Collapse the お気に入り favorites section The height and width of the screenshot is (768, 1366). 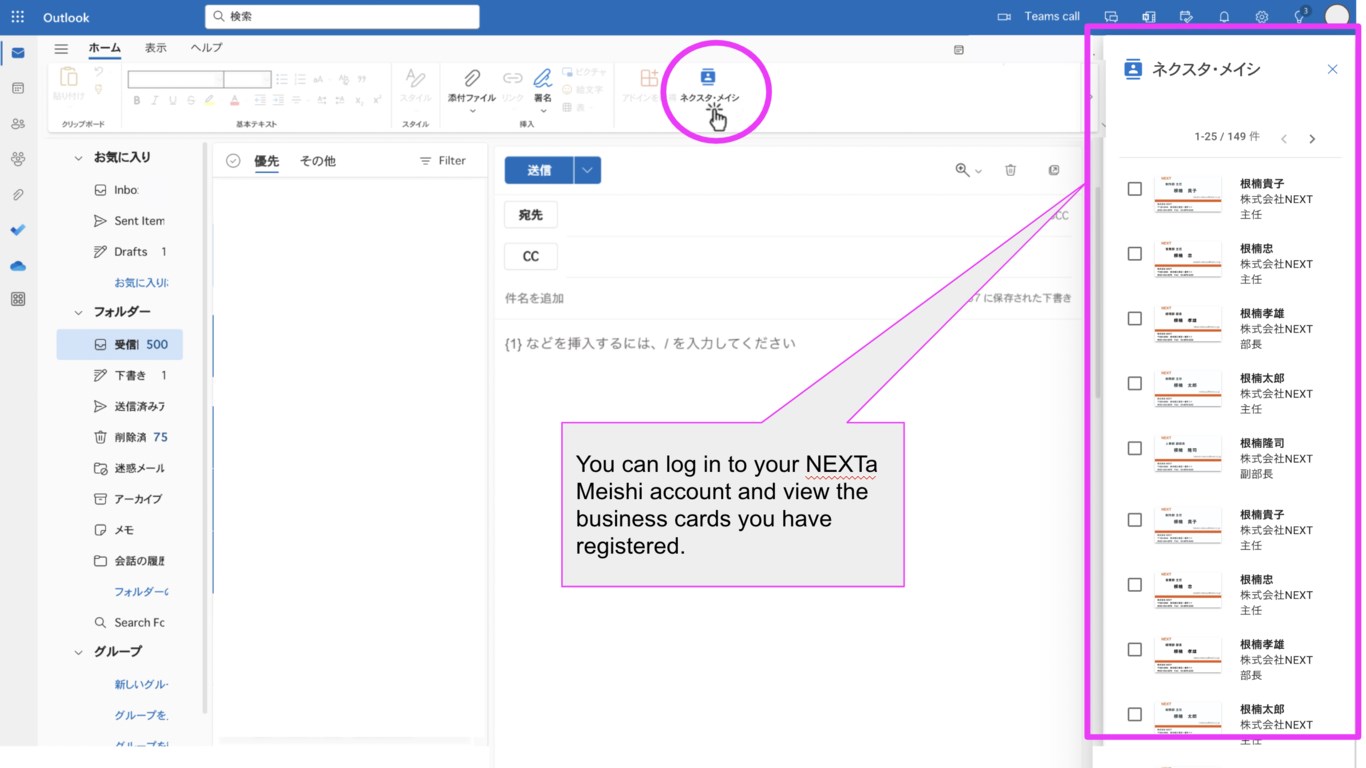(x=78, y=158)
